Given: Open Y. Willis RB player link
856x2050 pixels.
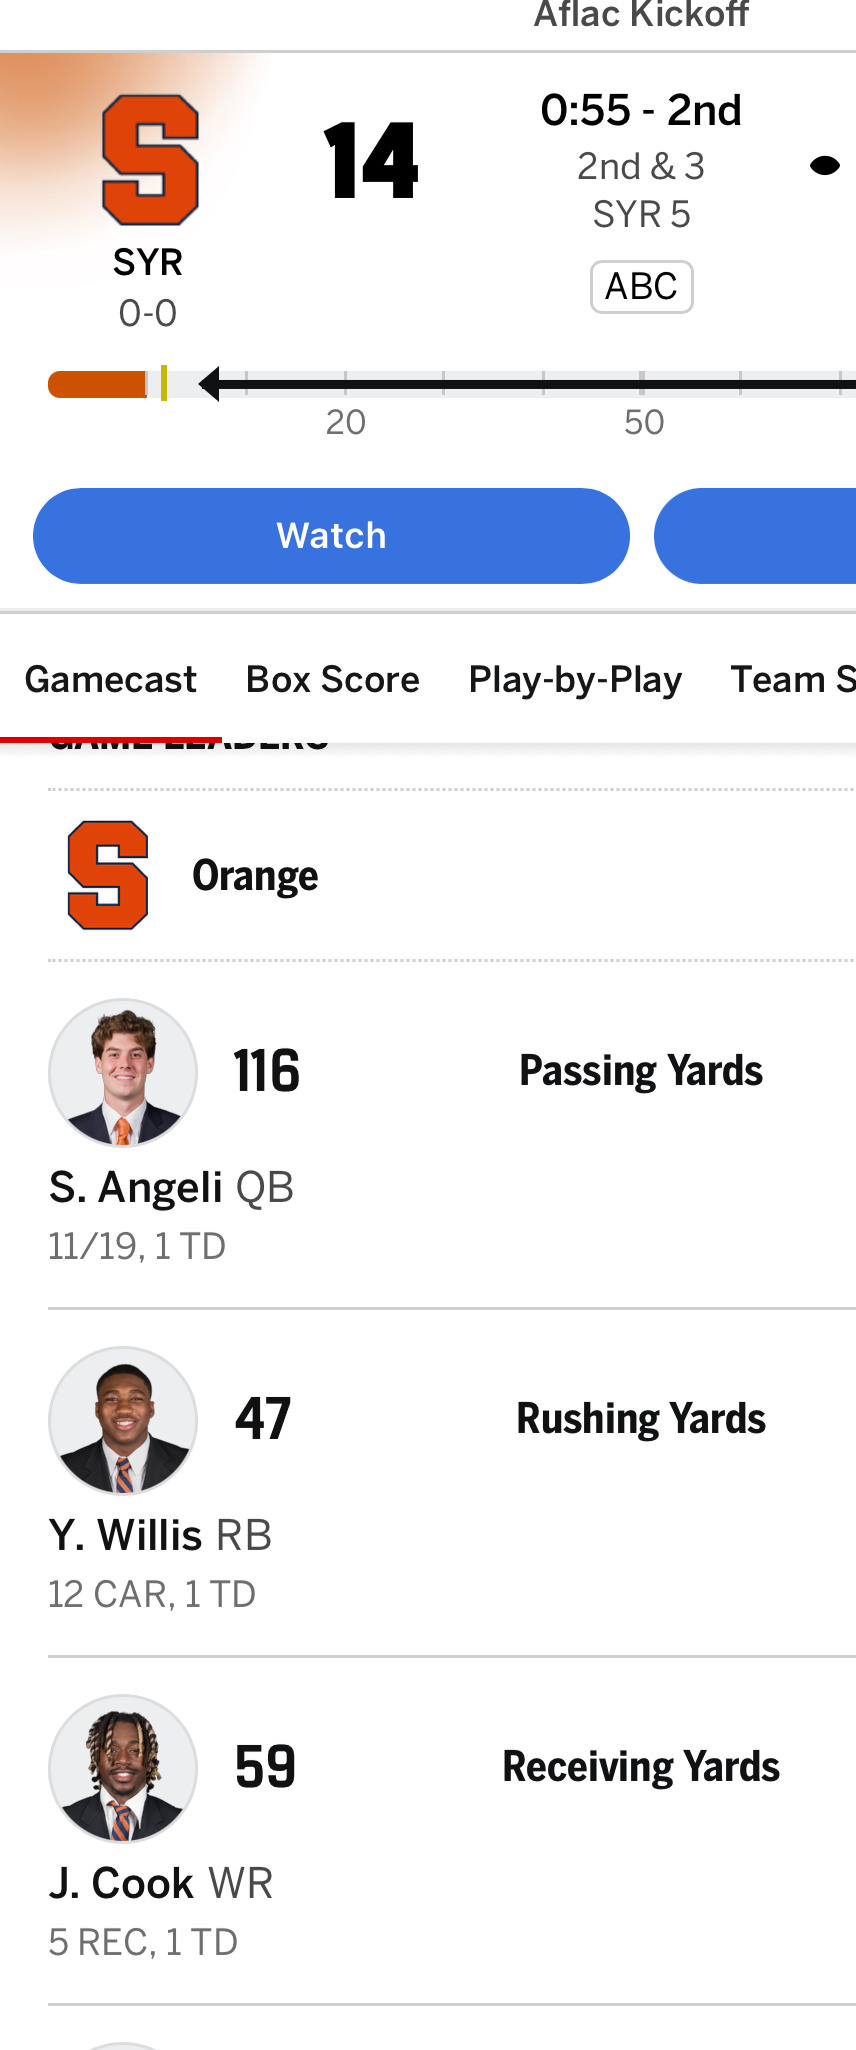Looking at the screenshot, I should [x=160, y=1535].
